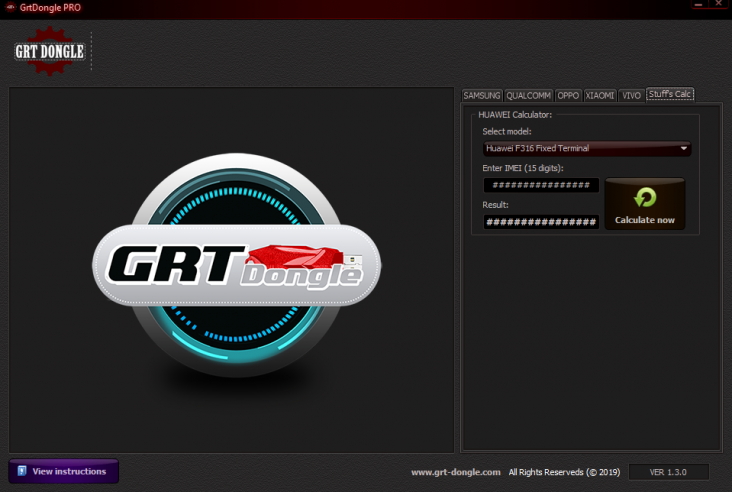This screenshot has width=732, height=492.
Task: Click the GrtDongle PRO title bar icon
Action: pyautogui.click(x=10, y=7)
